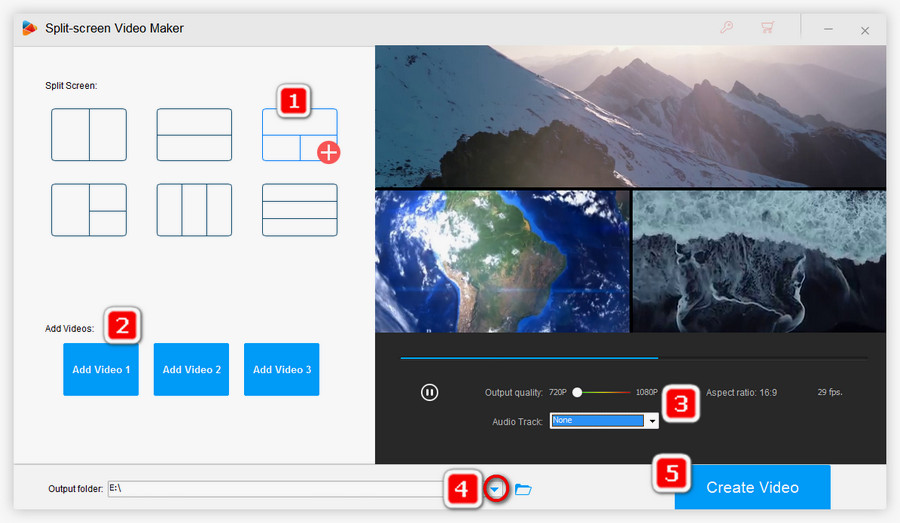This screenshot has width=900, height=523.
Task: Click the key register icon
Action: tap(727, 28)
